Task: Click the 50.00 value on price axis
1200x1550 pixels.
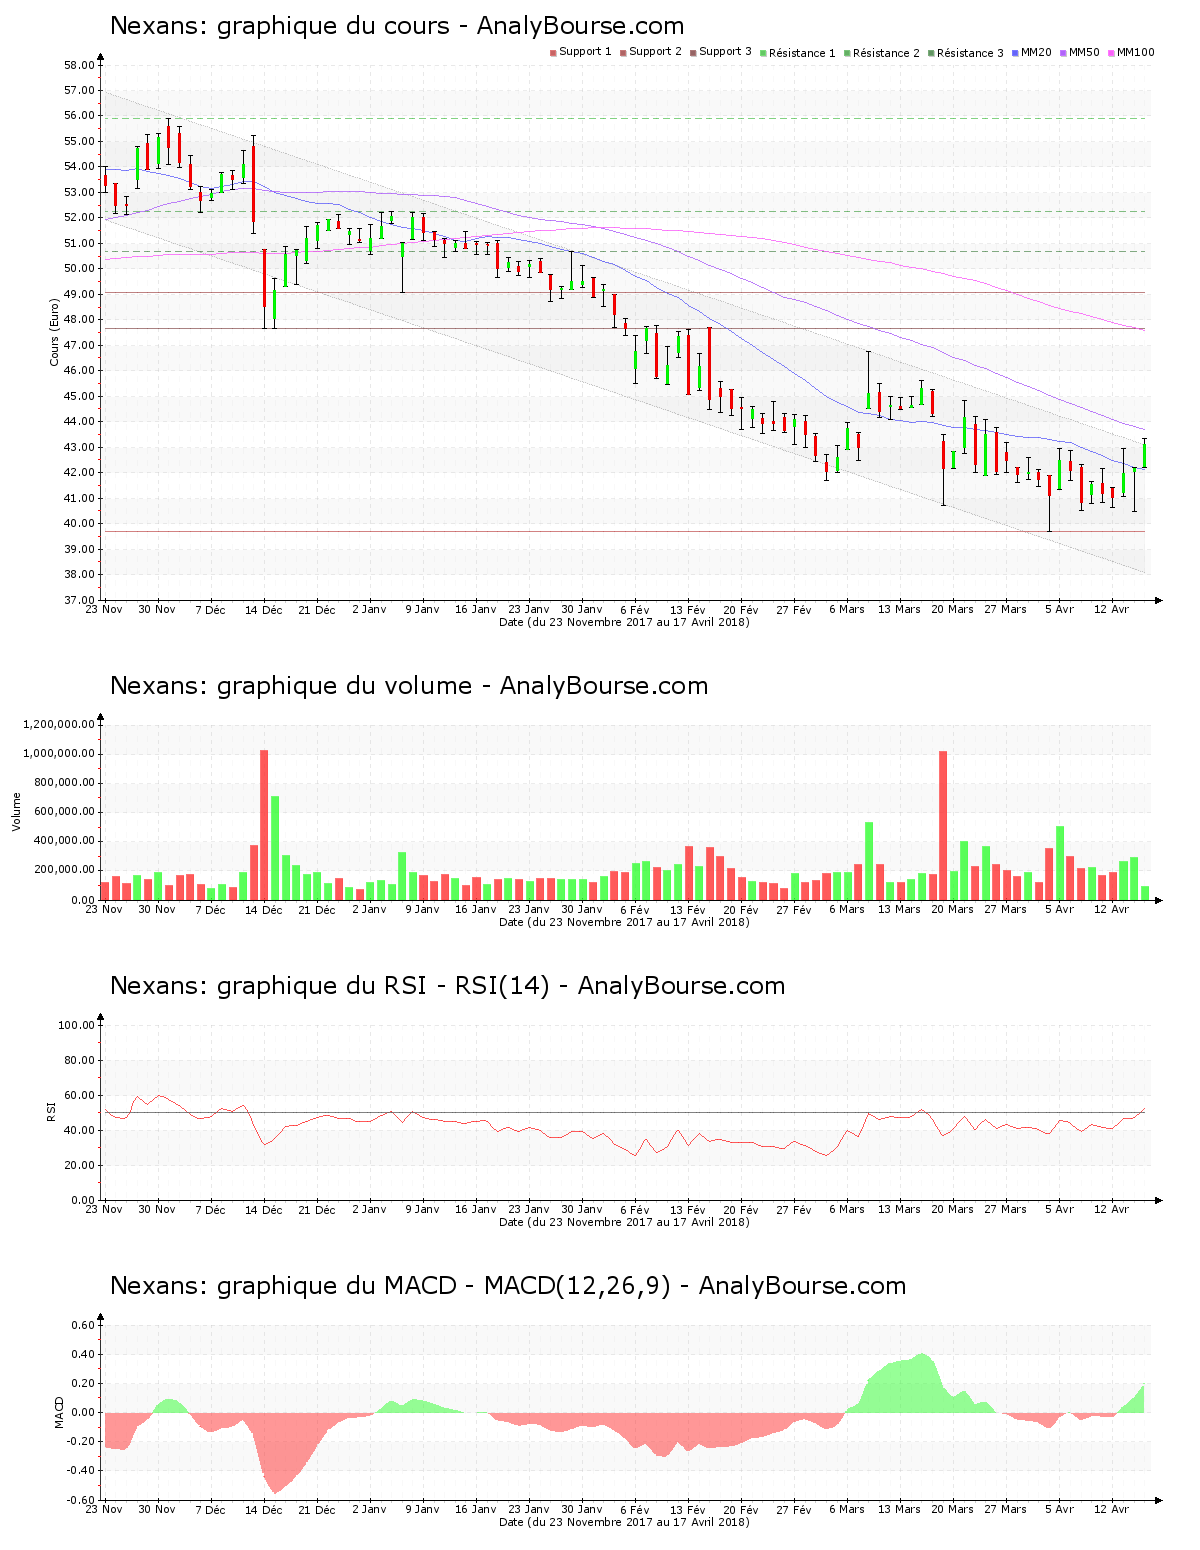Action: 79,269
